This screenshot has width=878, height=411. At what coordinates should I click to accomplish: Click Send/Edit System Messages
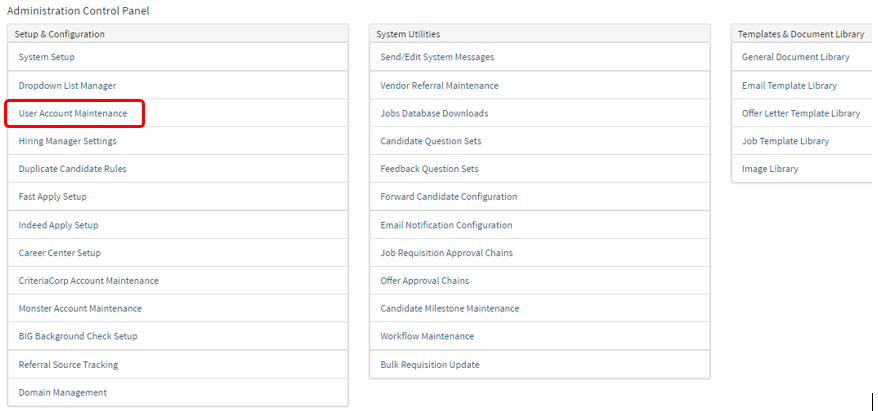tap(437, 57)
